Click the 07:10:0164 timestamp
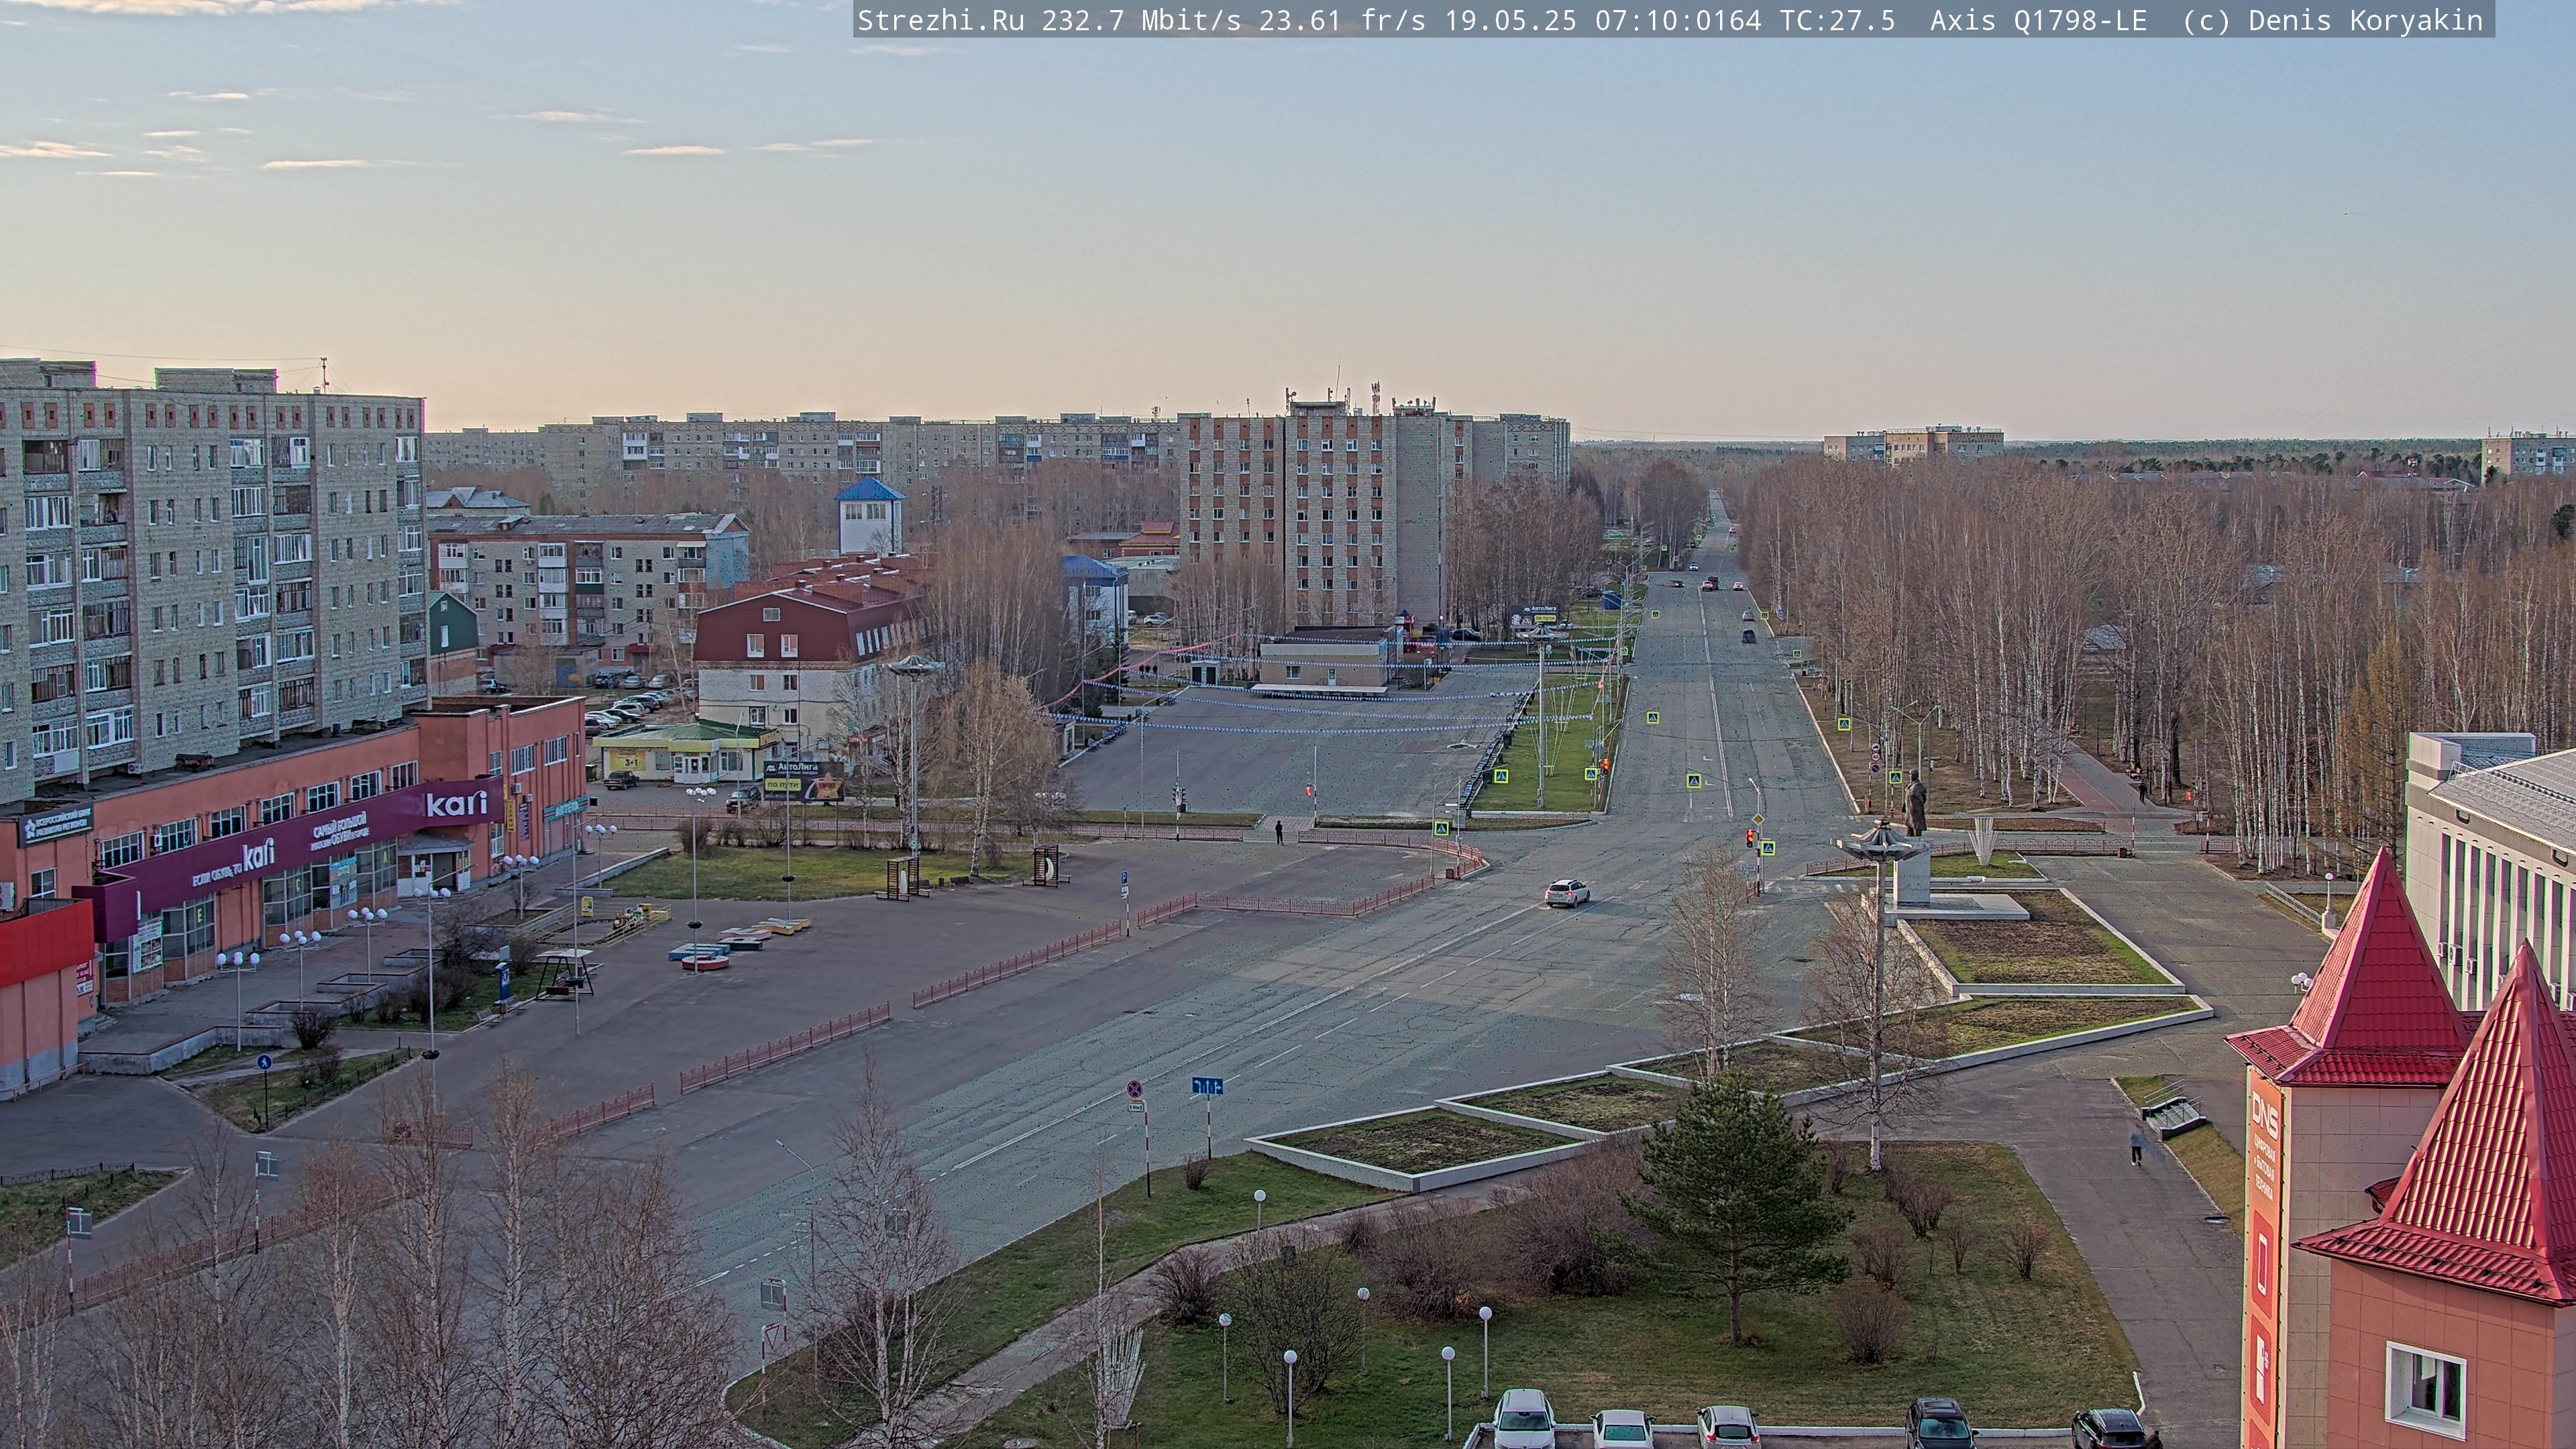The width and height of the screenshot is (2576, 1449). point(1678,20)
